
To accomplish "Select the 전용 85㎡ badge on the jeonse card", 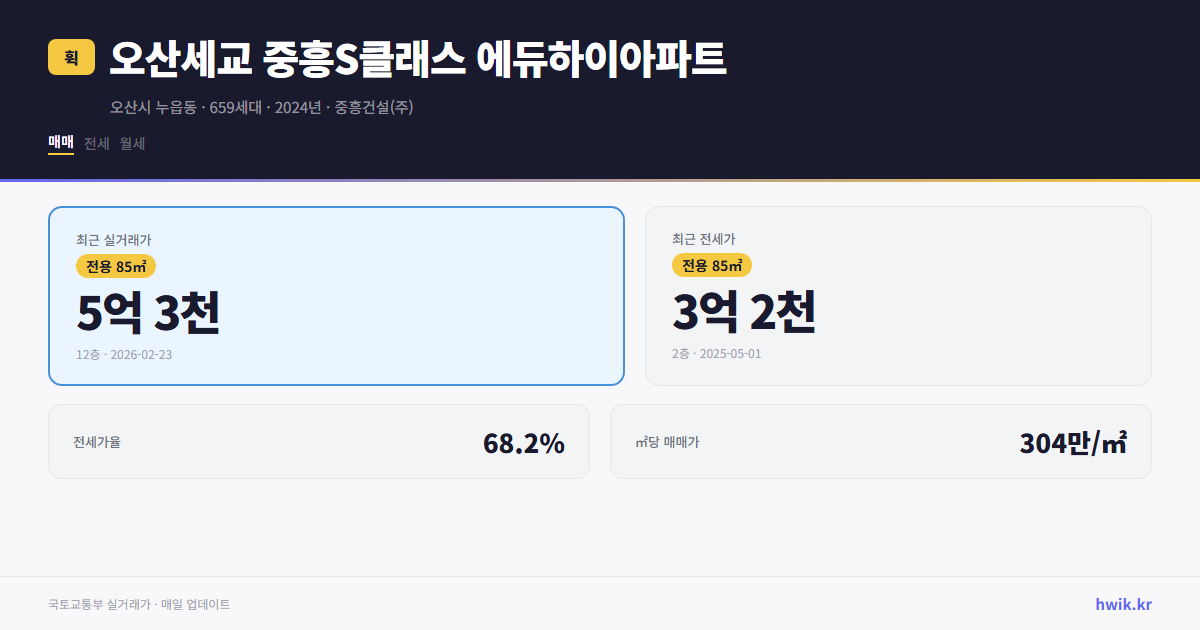I will coord(713,265).
